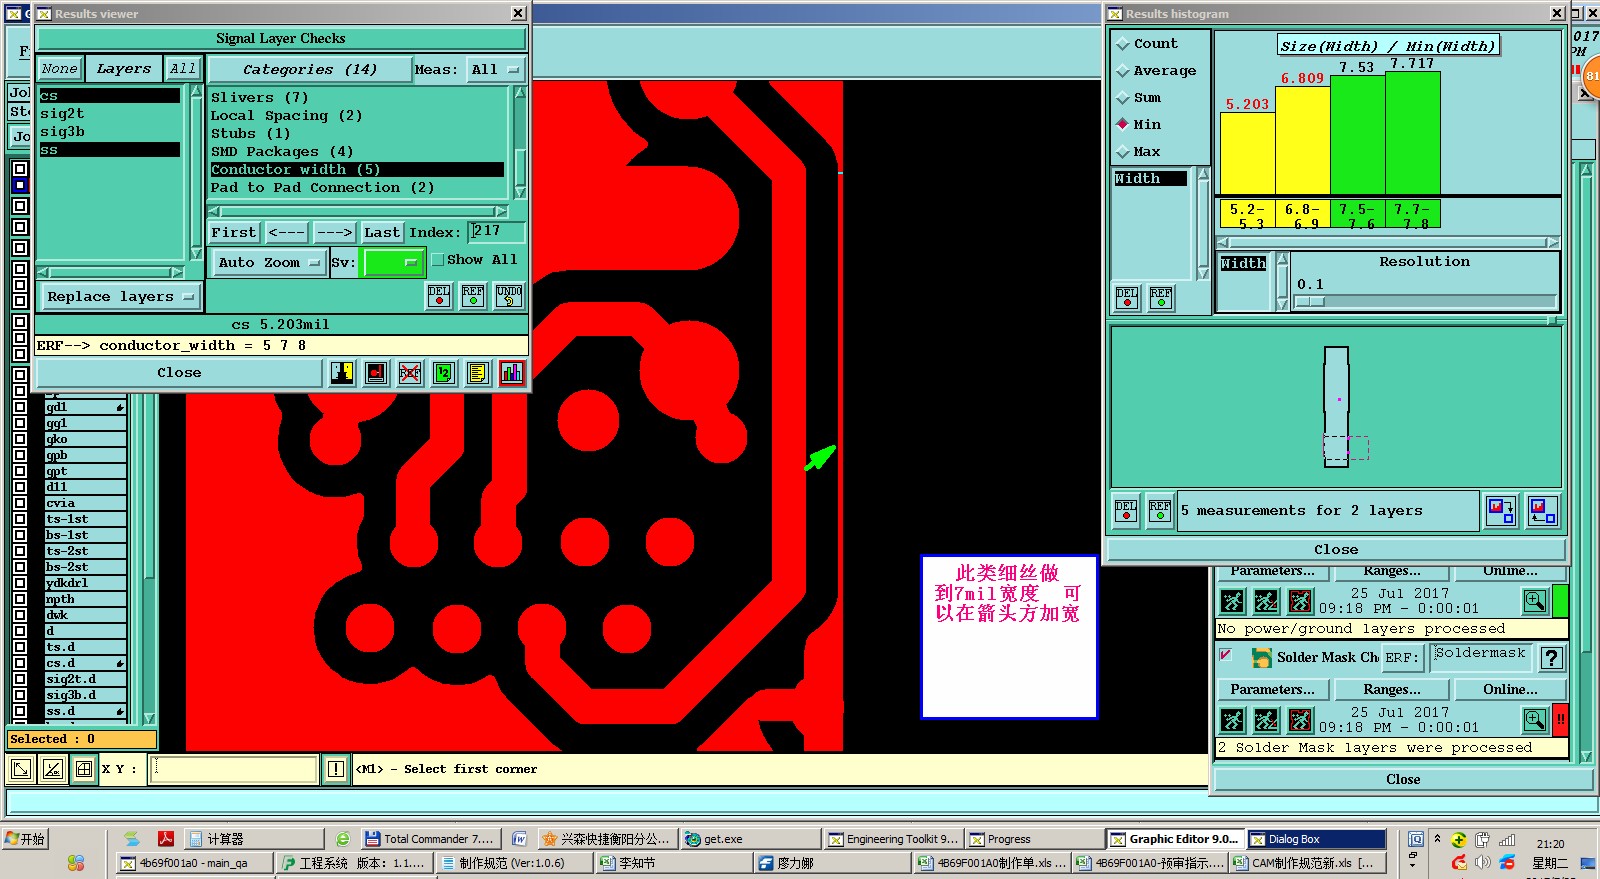Click the Solder Mask Checks layer icon
The height and width of the screenshot is (879, 1600).
click(1262, 658)
